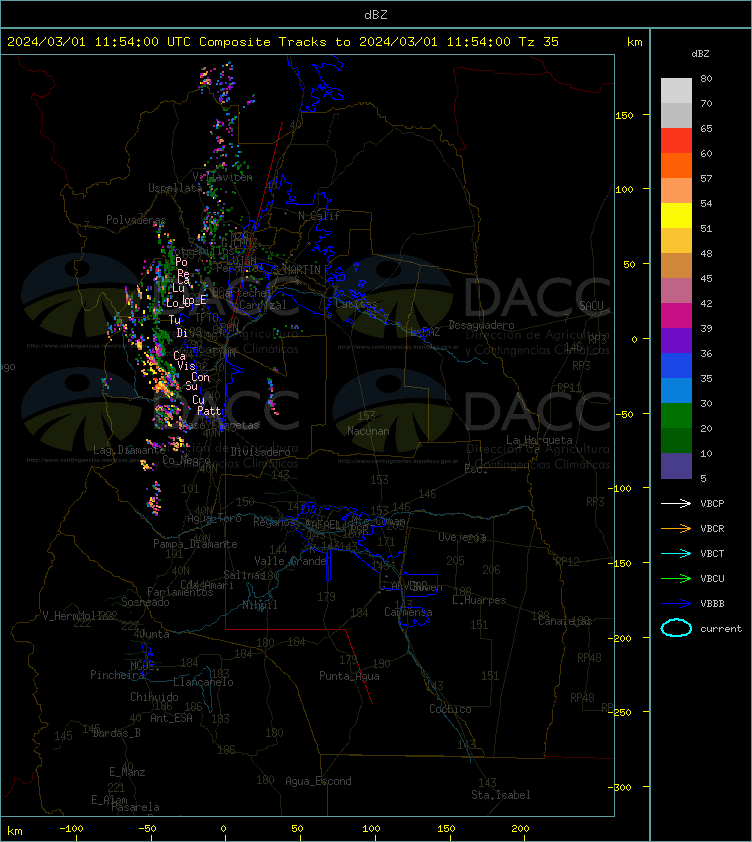Viewport: 752px width, 842px height.
Task: Click the 'Nihuil' map label
Action: click(x=260, y=605)
